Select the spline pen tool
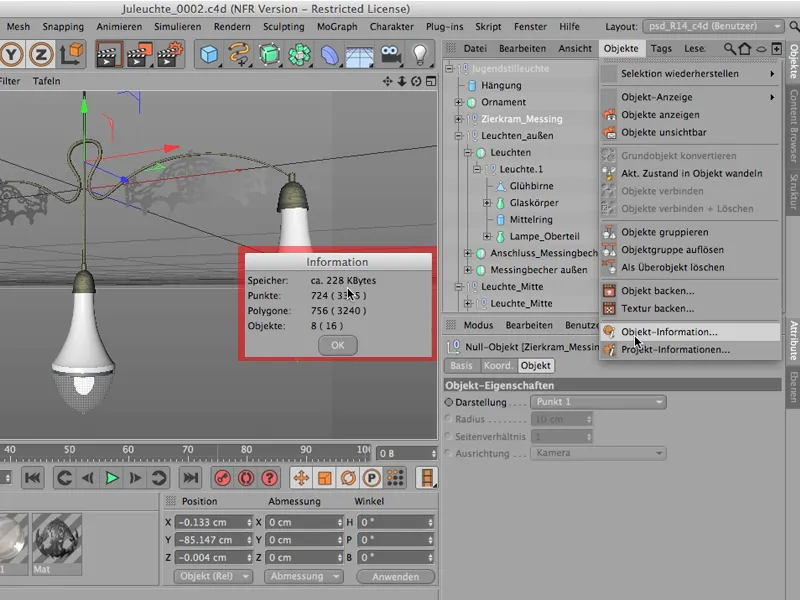The height and width of the screenshot is (600, 800). coord(239,54)
